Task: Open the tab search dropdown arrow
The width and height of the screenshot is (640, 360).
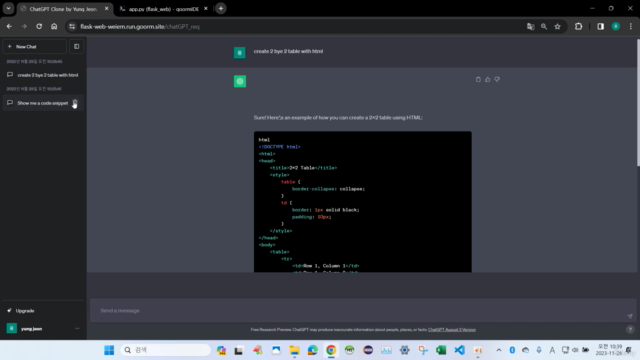Action: 8,9
